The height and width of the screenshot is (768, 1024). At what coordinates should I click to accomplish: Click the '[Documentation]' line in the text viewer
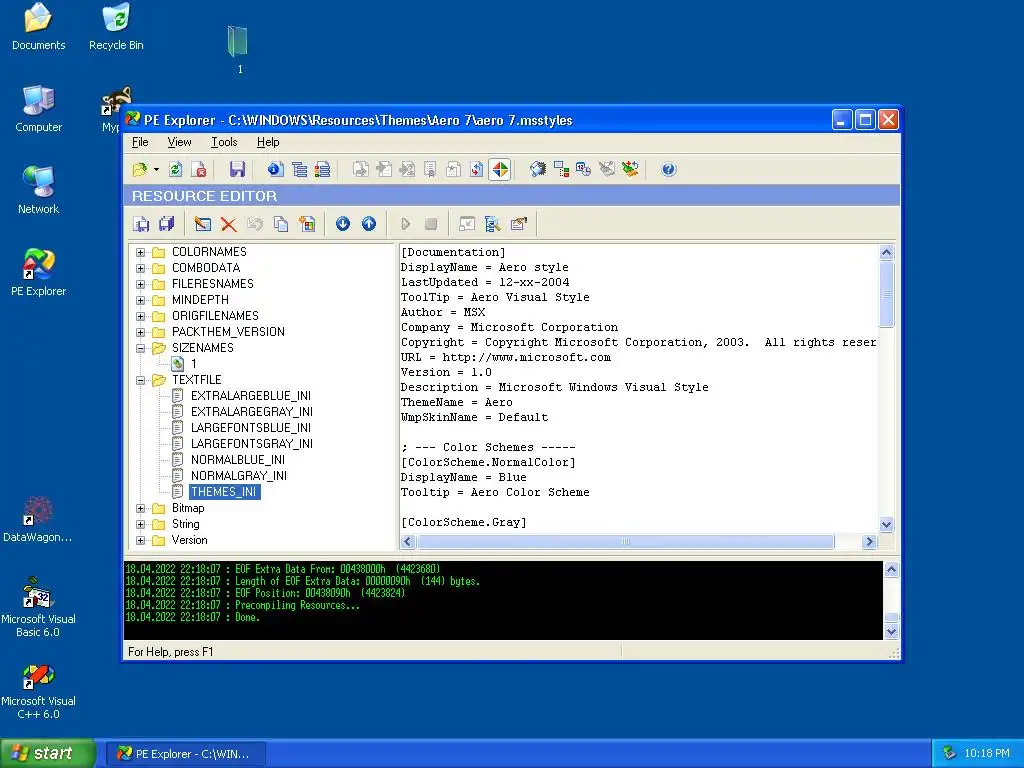[453, 252]
